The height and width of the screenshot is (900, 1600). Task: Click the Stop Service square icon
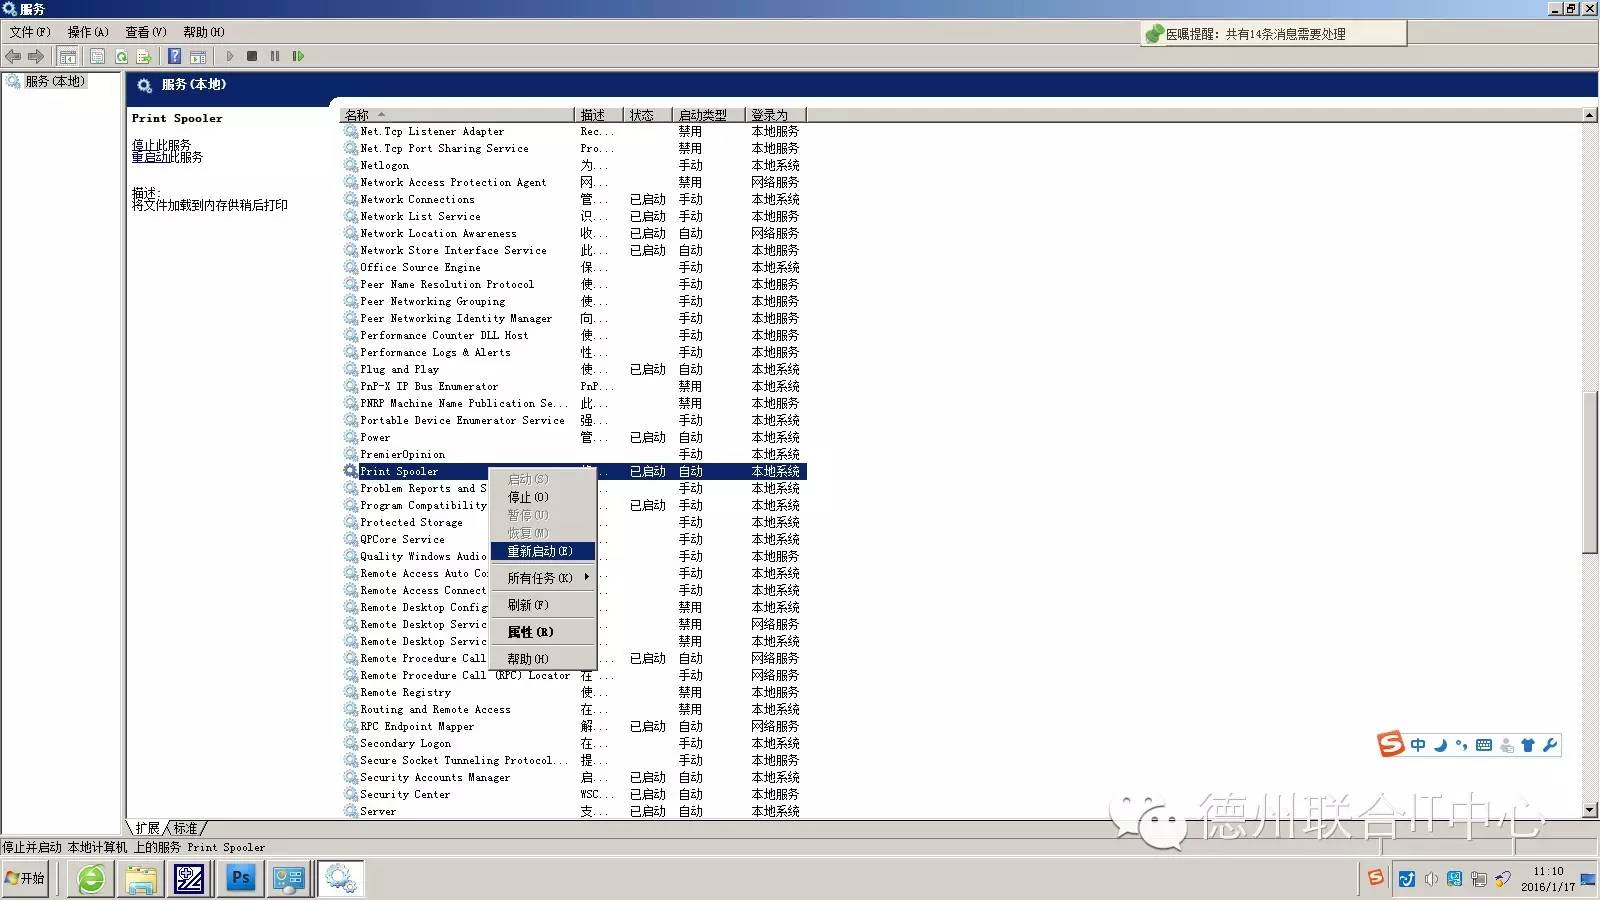click(252, 56)
